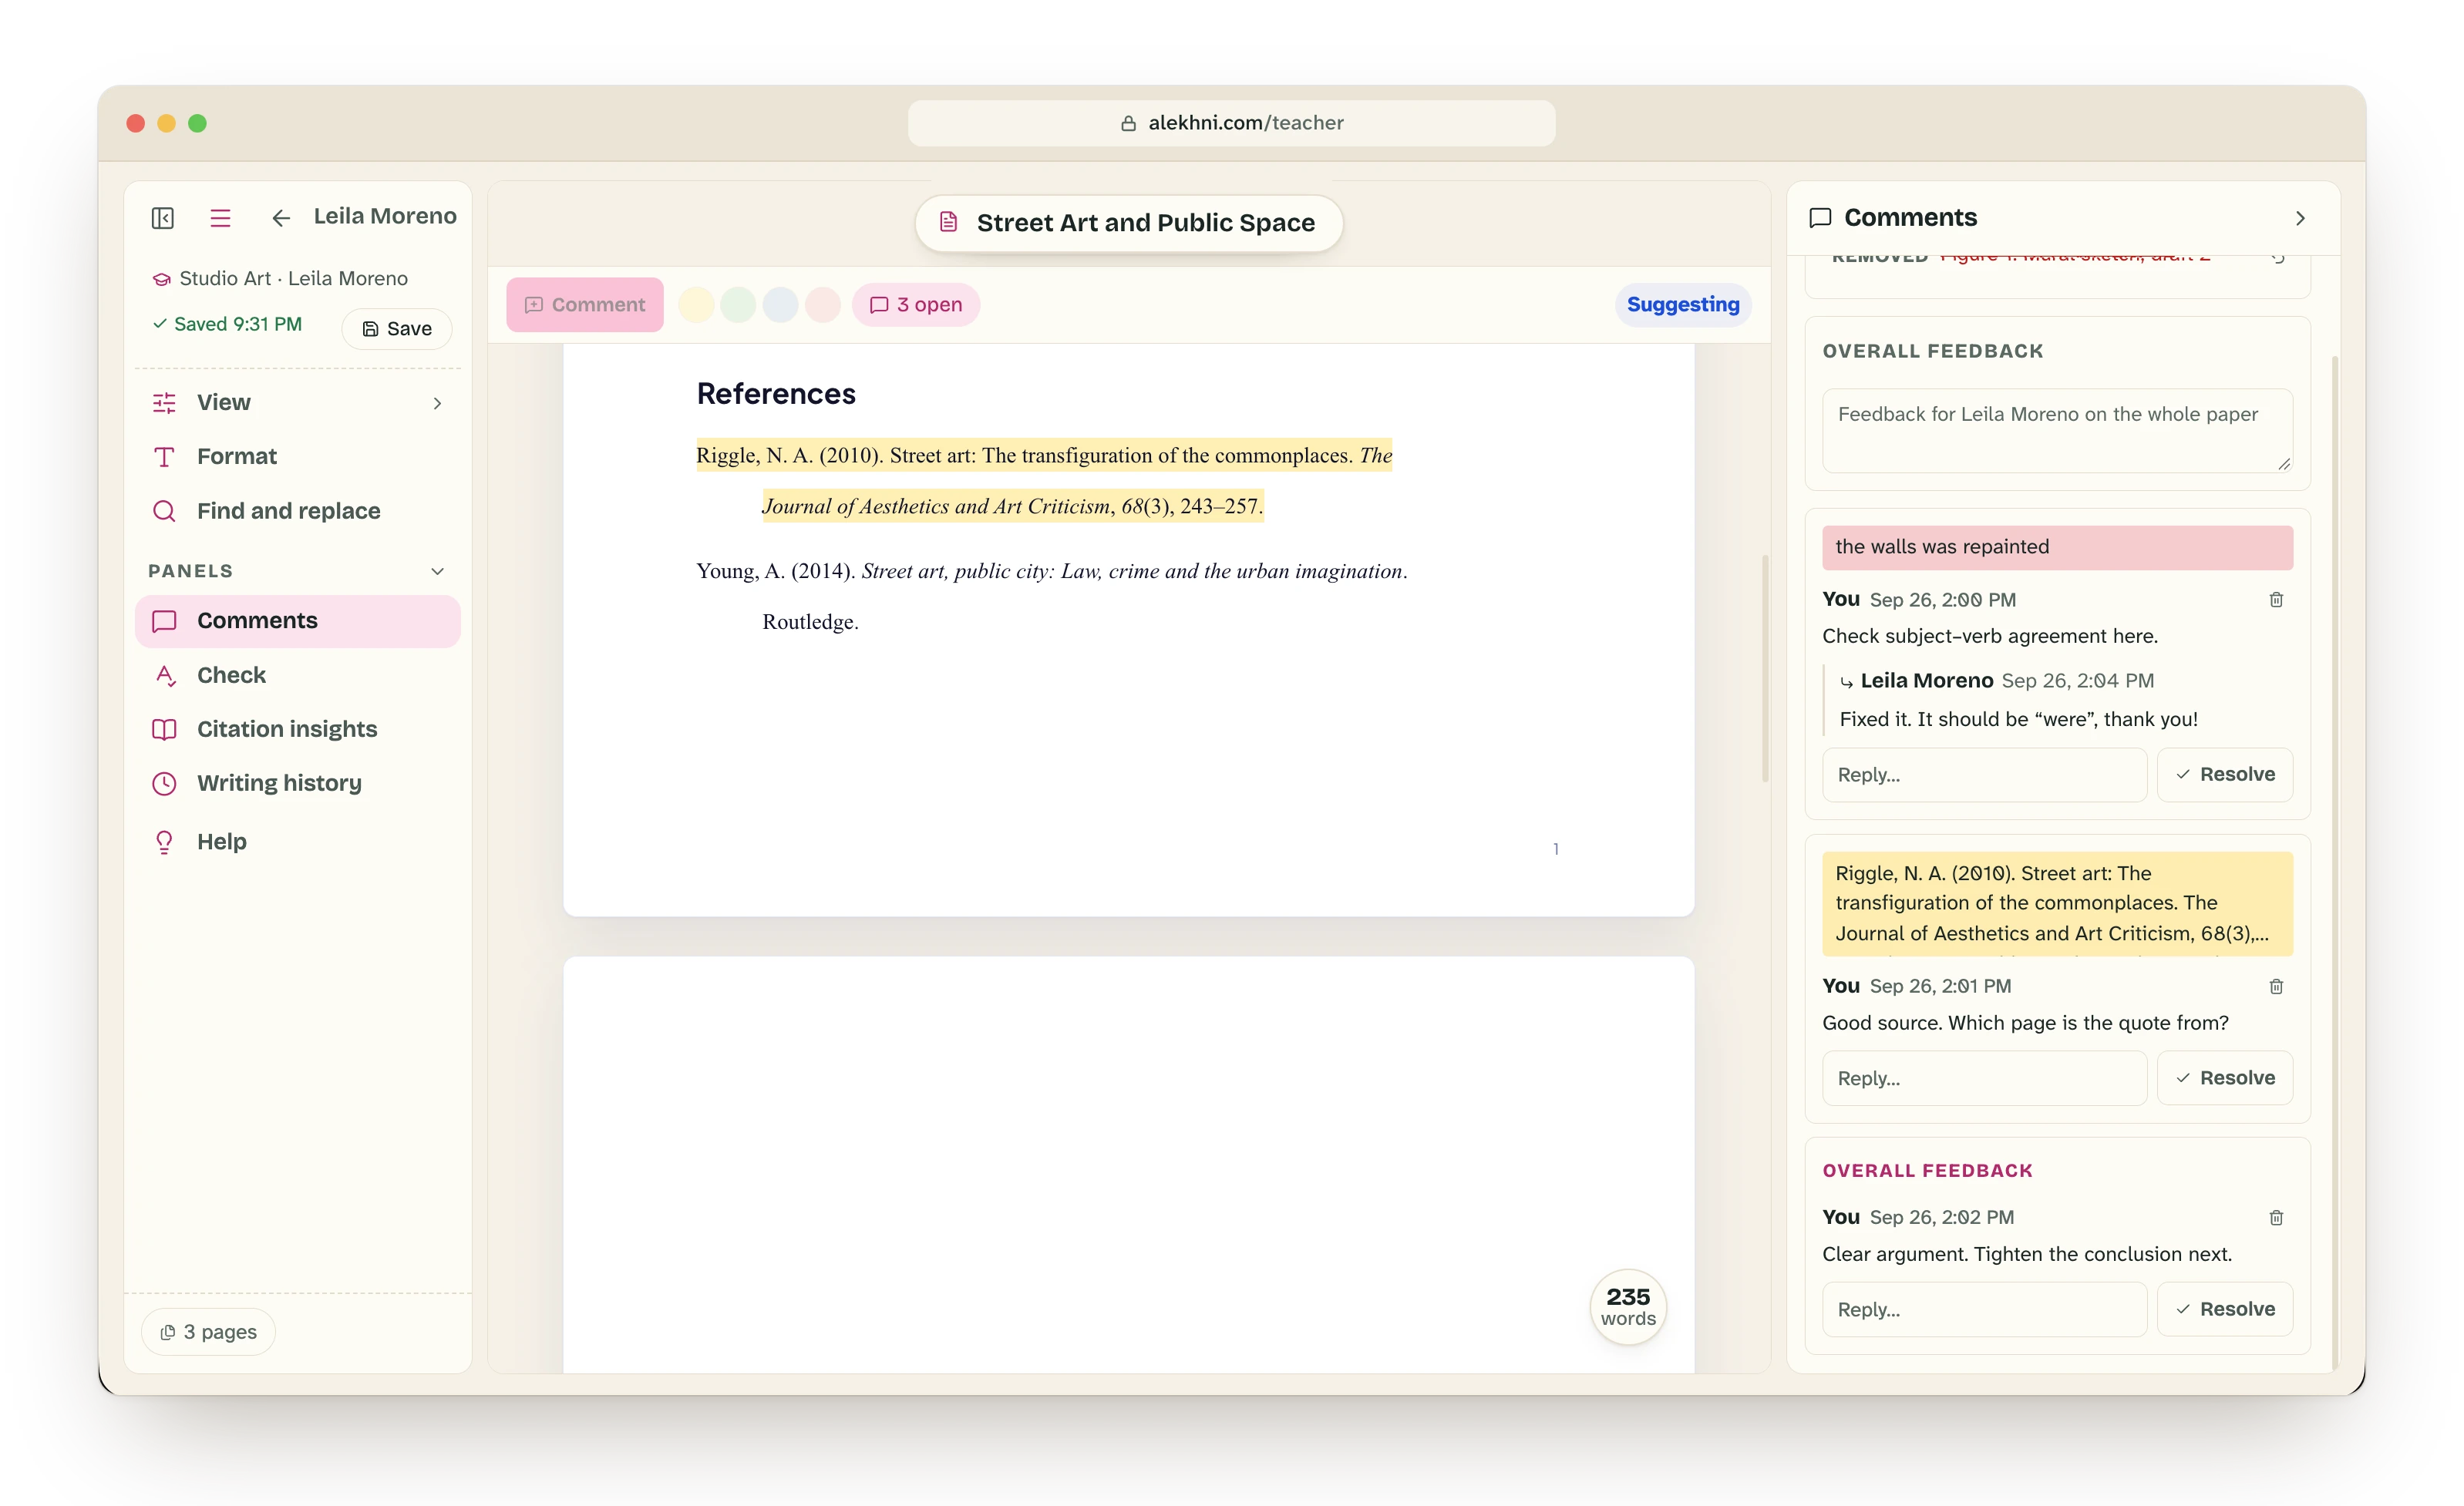Image resolution: width=2464 pixels, height=1506 pixels.
Task: Toggle the 3 open comments filter
Action: 916,305
